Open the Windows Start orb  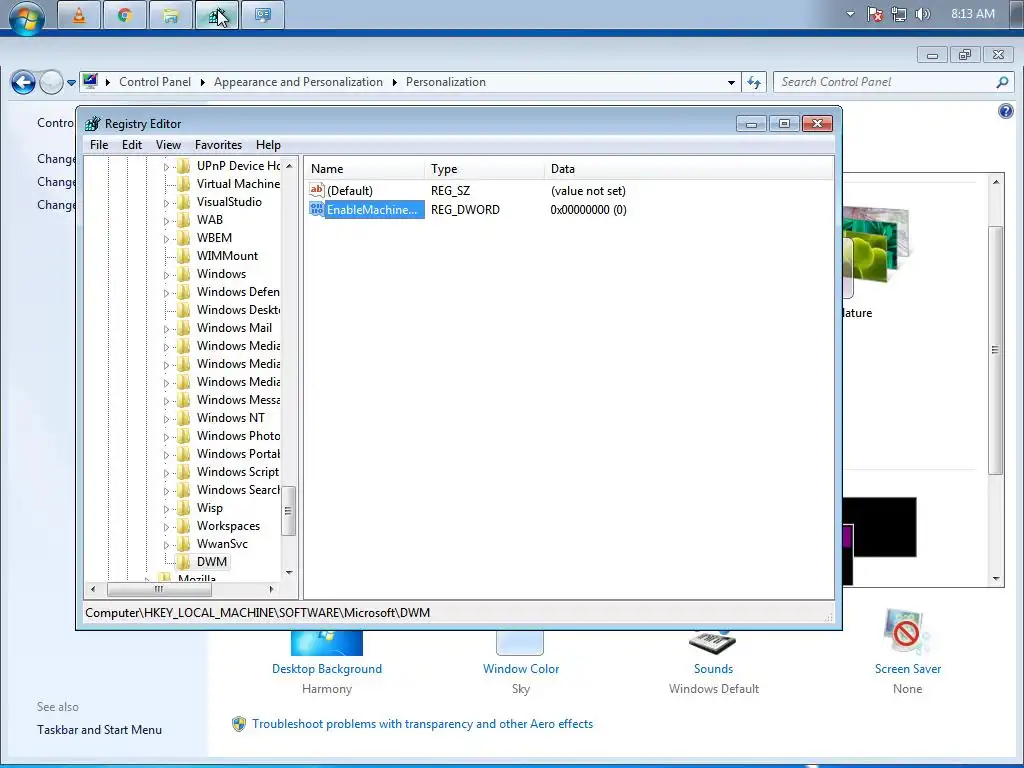[27, 17]
